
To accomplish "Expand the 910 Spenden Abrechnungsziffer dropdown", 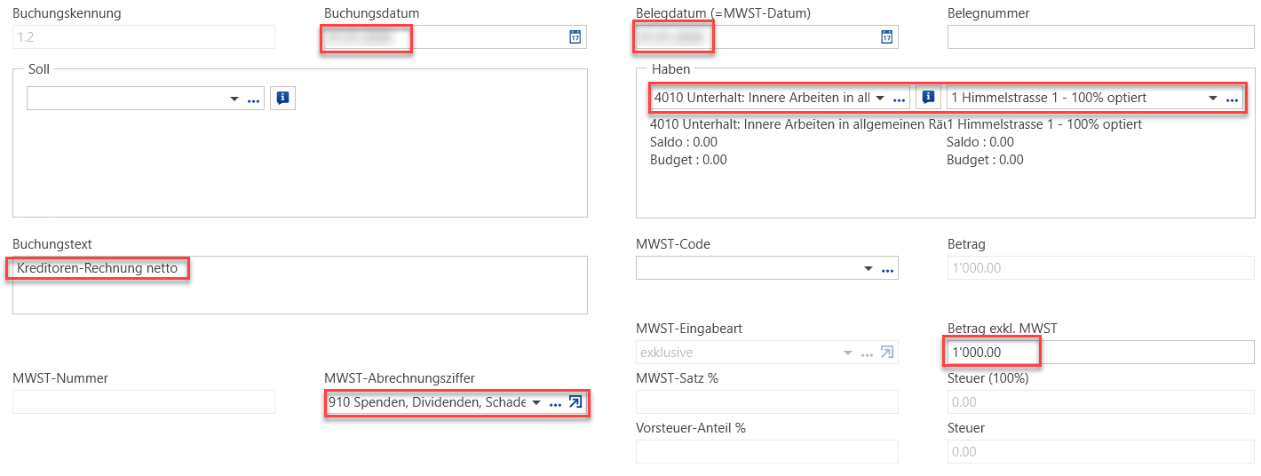I will tap(536, 402).
